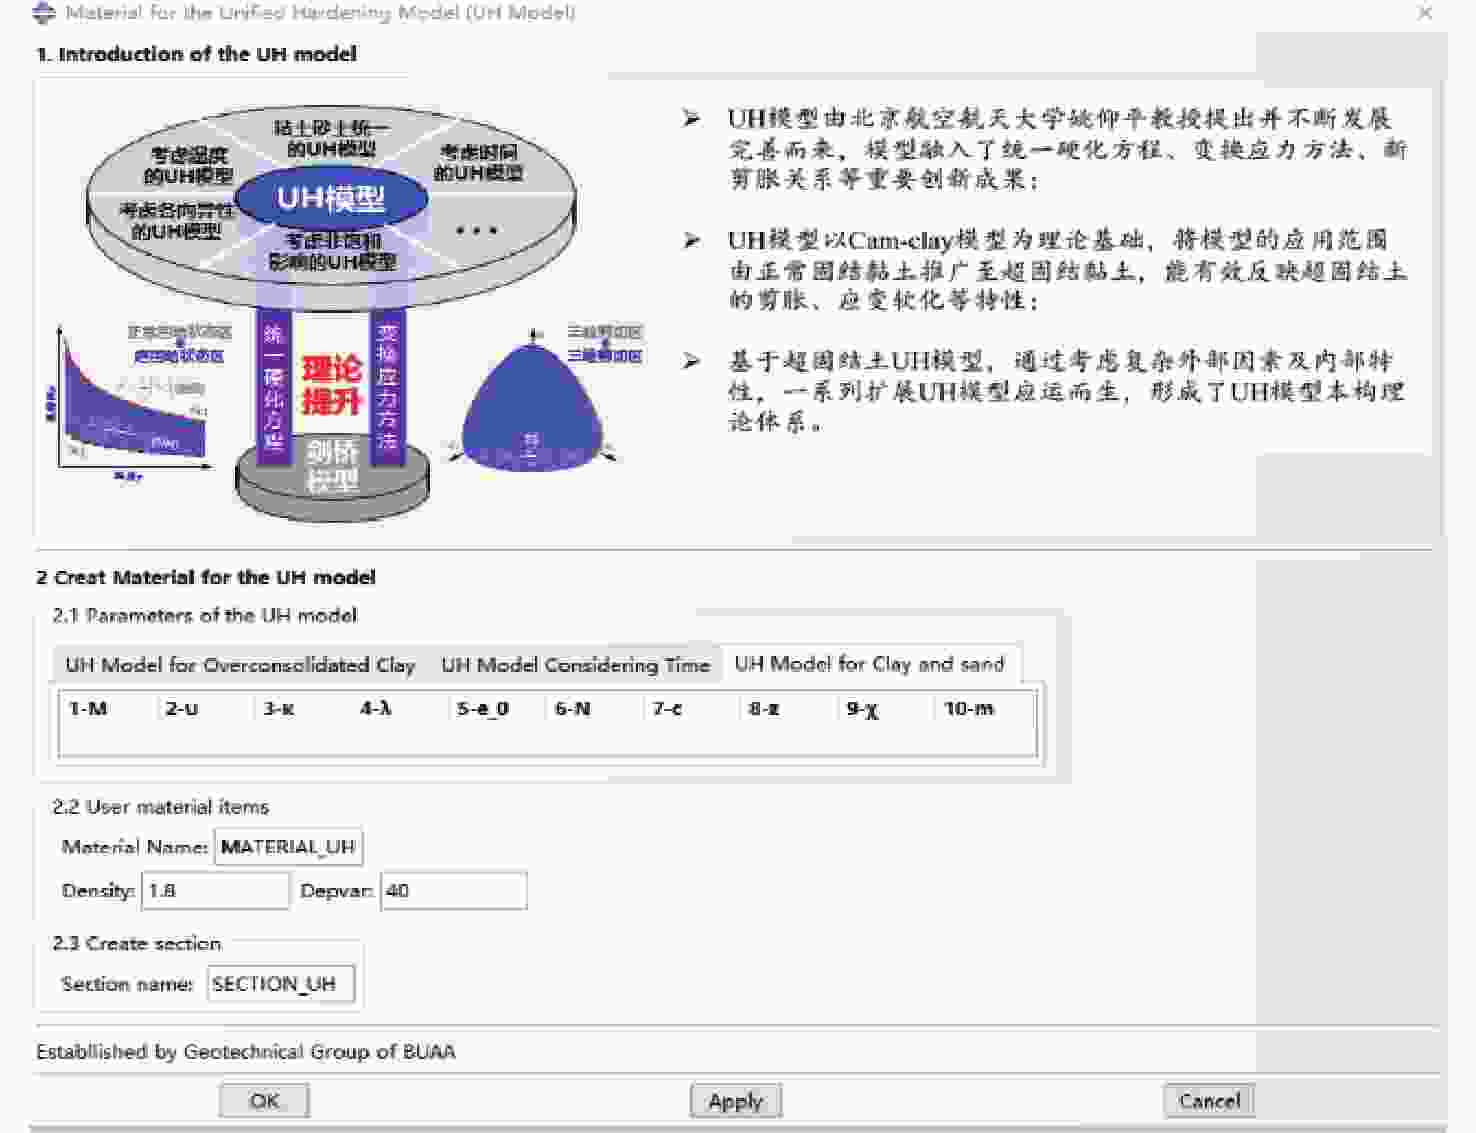Switch to UH Model for Overconsolidated Clay tab
This screenshot has height=1133, width=1476.
click(240, 665)
